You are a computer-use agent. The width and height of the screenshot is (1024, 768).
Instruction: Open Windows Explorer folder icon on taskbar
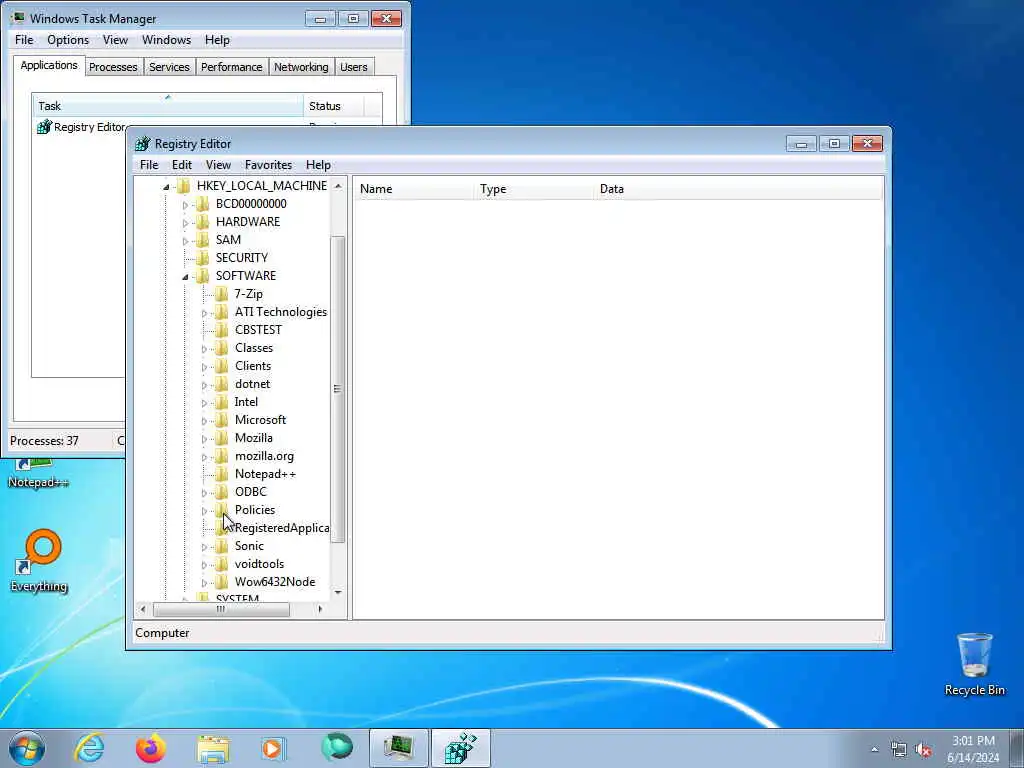tap(213, 749)
